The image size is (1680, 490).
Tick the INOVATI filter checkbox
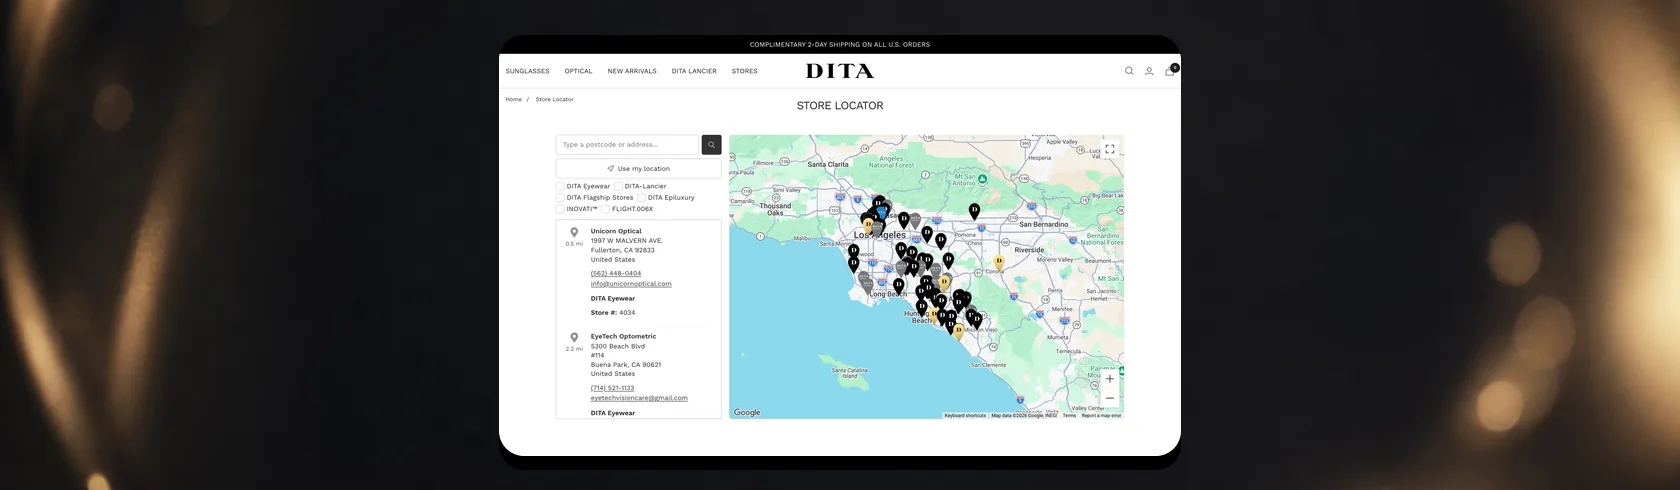click(x=560, y=209)
